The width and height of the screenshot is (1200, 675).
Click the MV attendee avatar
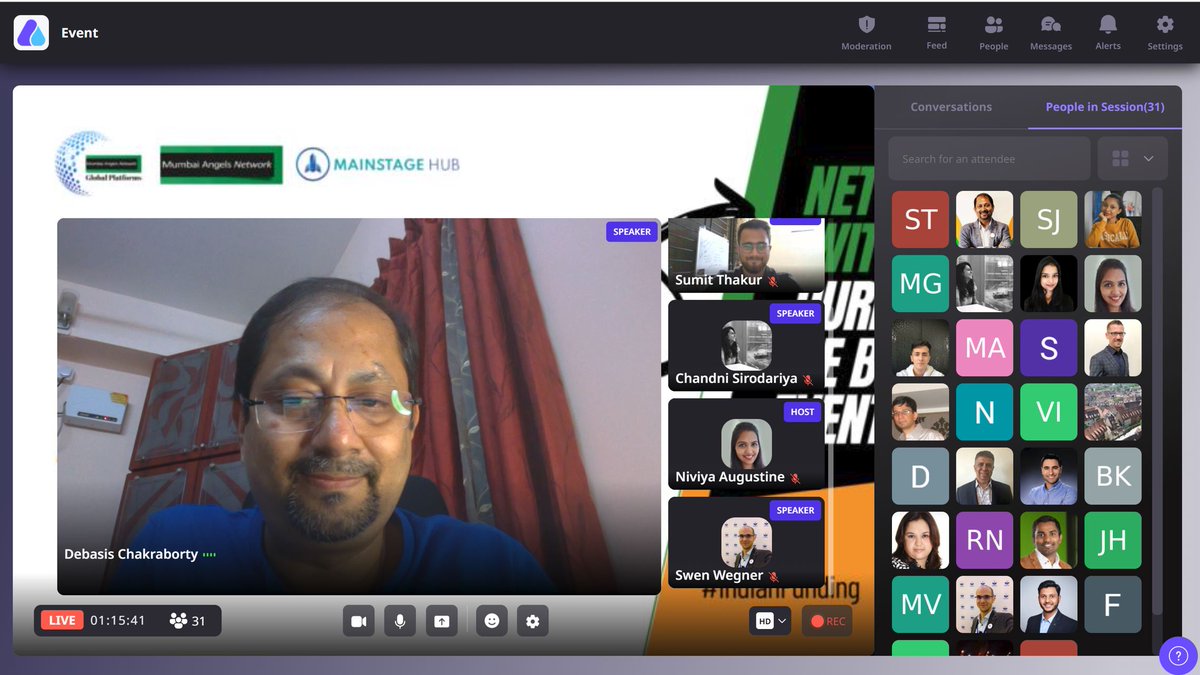(x=920, y=604)
